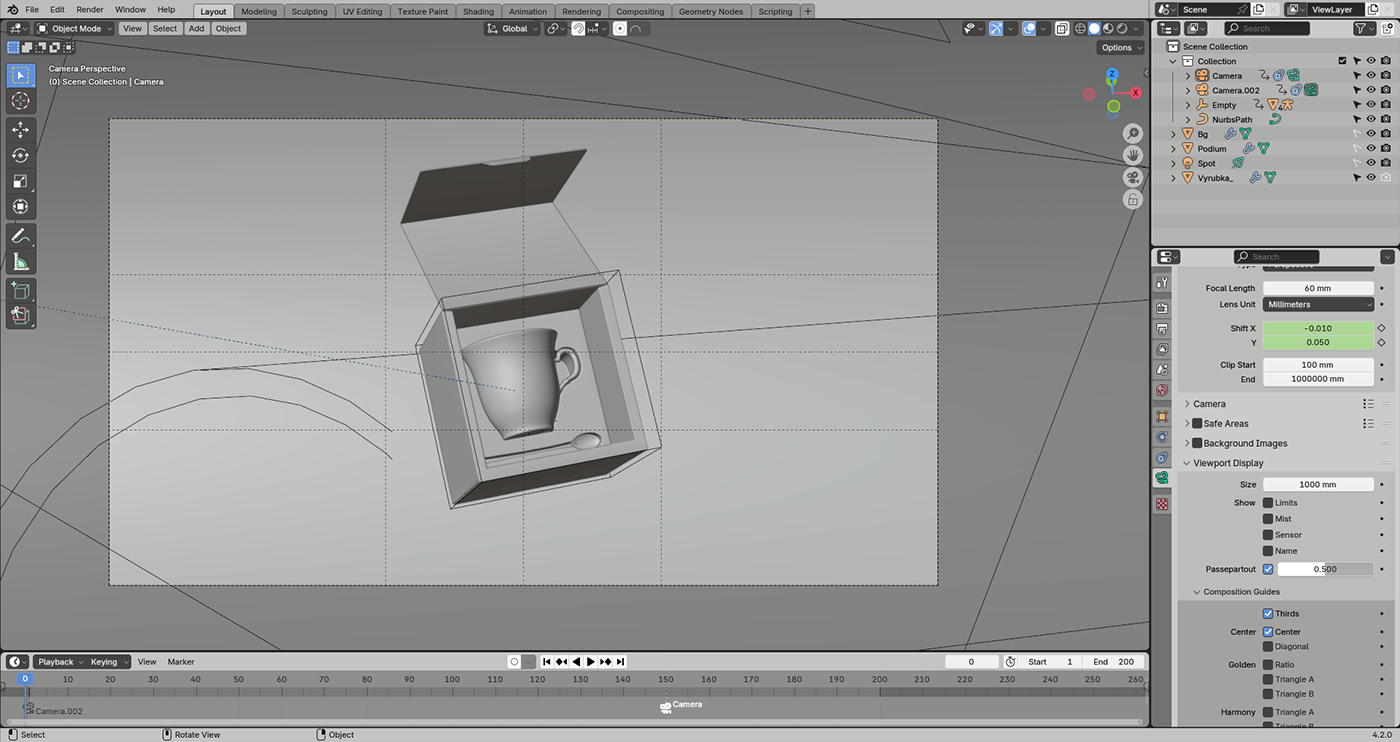Switch to the Shading workspace tab
1400x742 pixels.
coord(478,12)
